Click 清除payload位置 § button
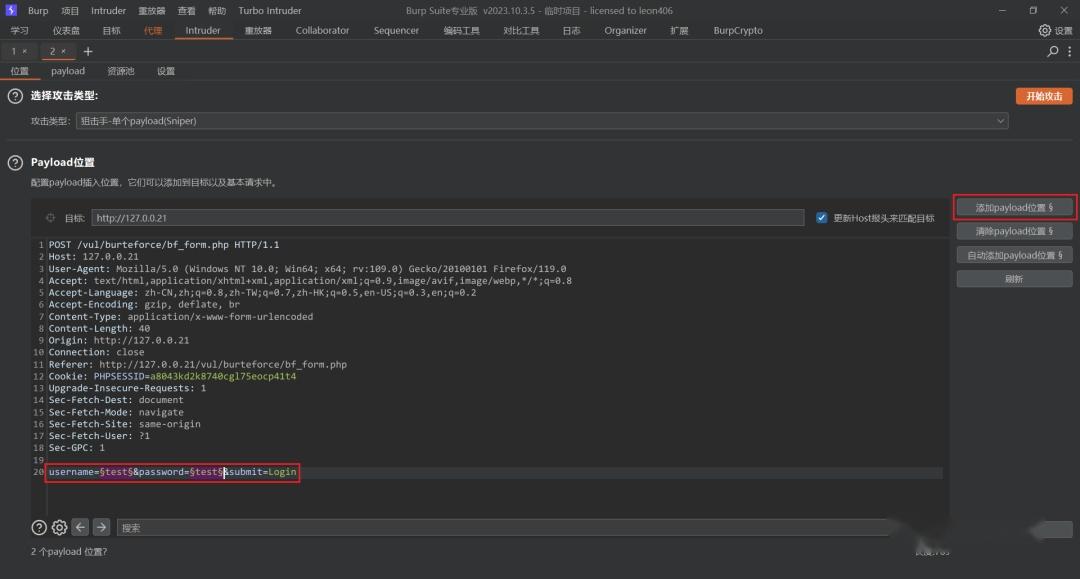Image resolution: width=1080 pixels, height=579 pixels. pyautogui.click(x=1014, y=231)
